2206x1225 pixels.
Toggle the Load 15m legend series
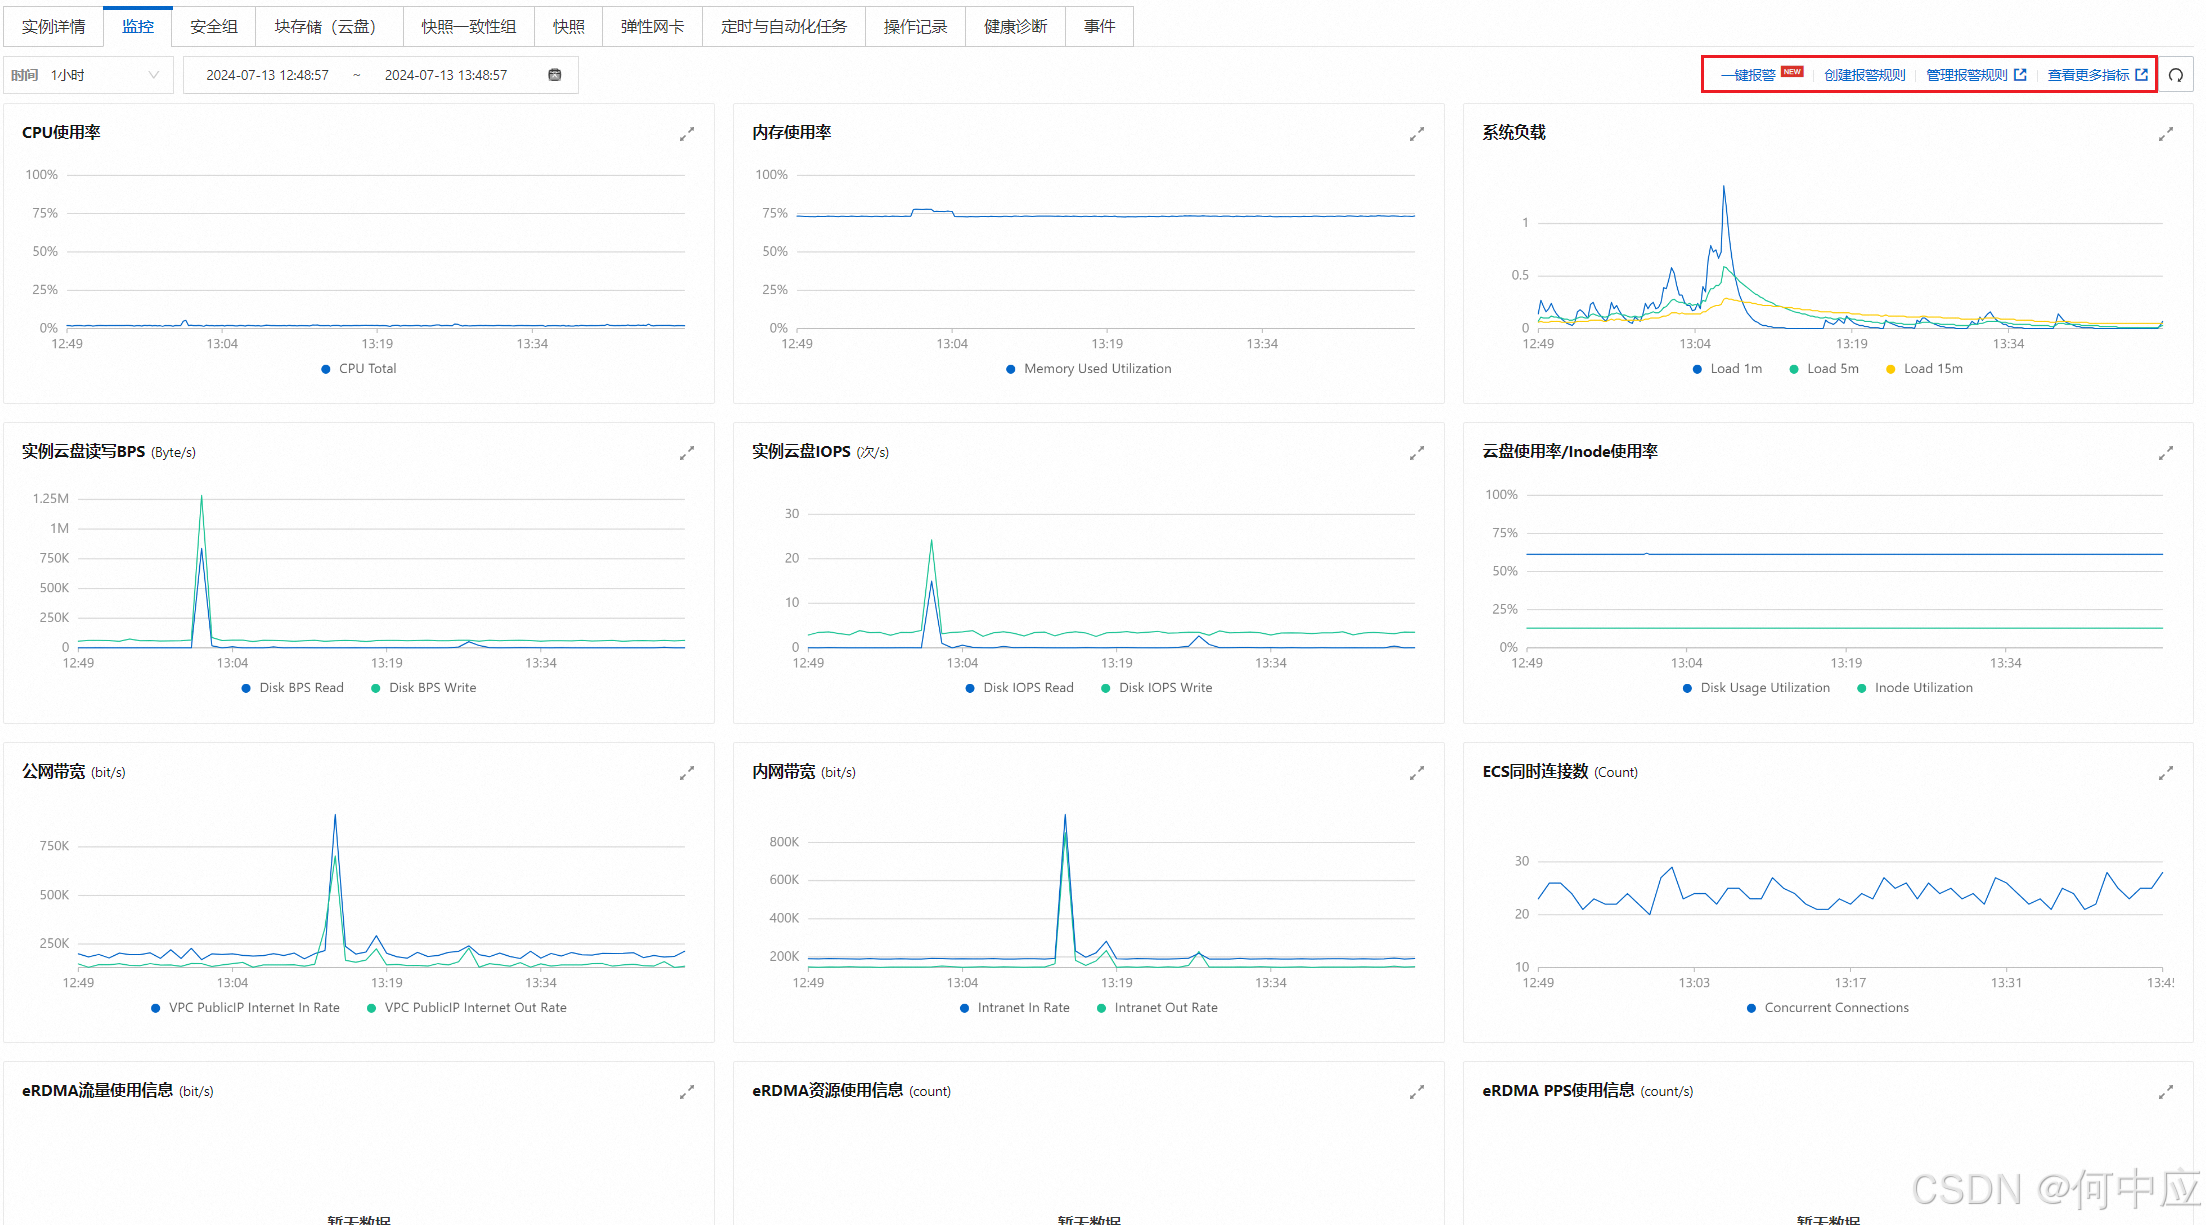coord(1924,369)
